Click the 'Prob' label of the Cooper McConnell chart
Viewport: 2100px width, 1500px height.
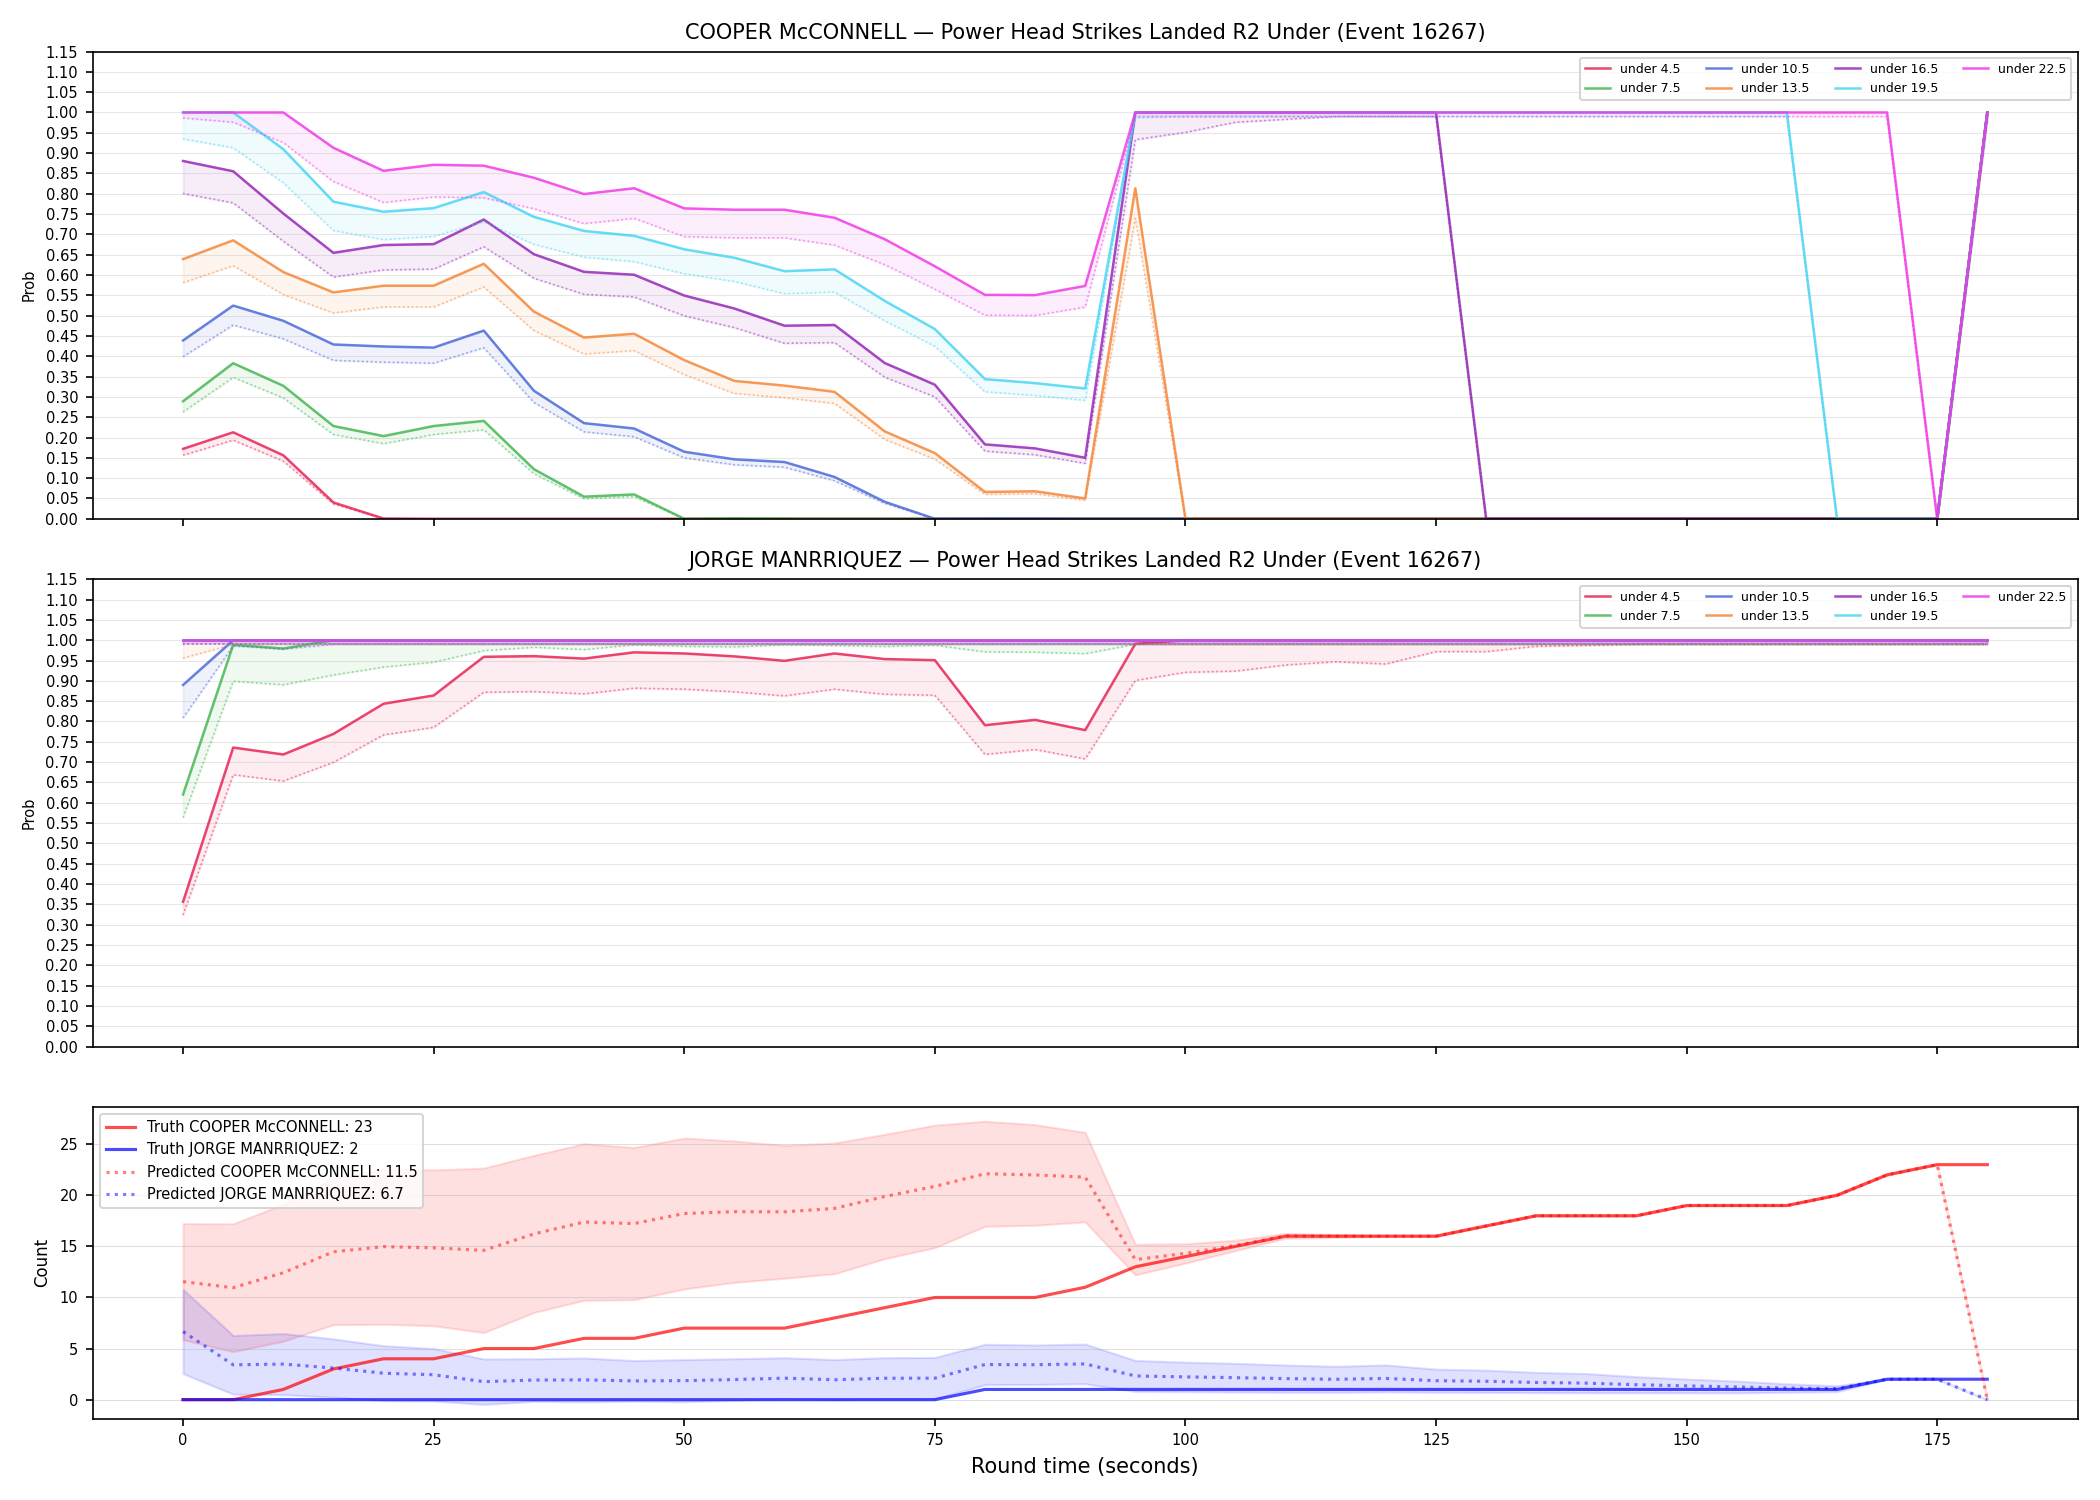click(29, 286)
